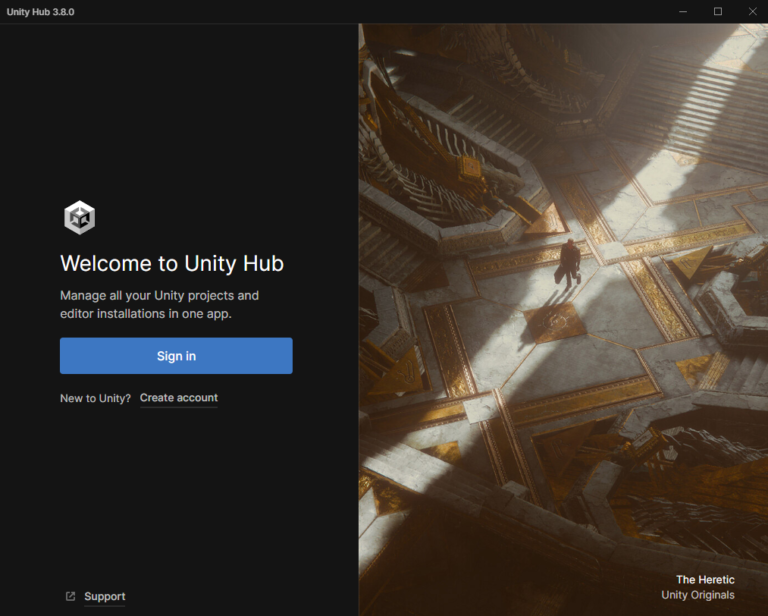Click the blue Sign in button

(x=176, y=356)
